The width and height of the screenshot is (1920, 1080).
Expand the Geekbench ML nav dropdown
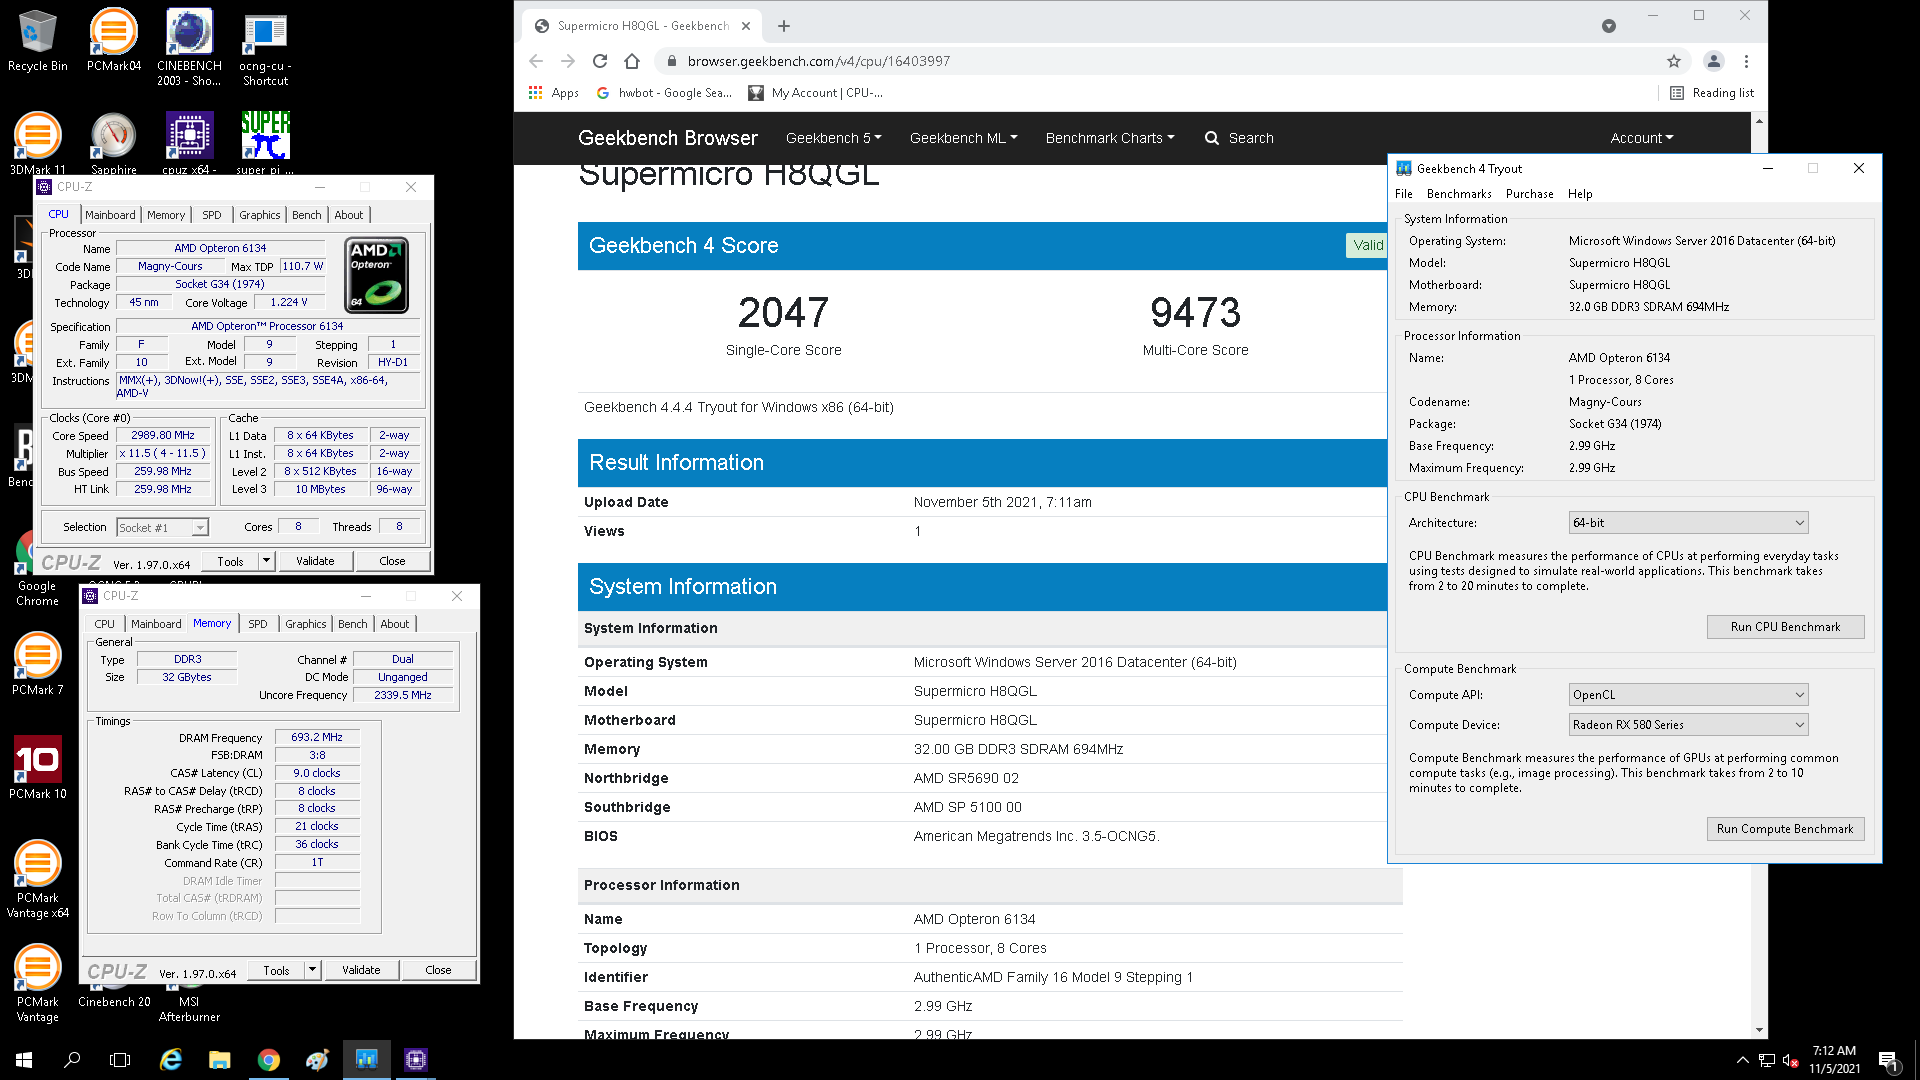pos(963,138)
